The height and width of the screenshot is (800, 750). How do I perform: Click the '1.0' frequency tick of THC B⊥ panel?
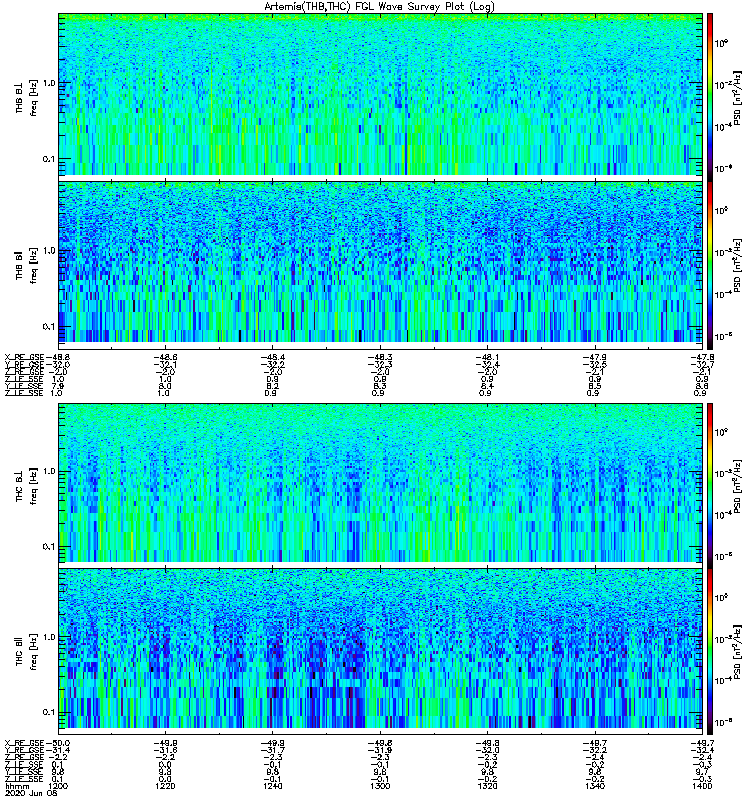[49, 471]
